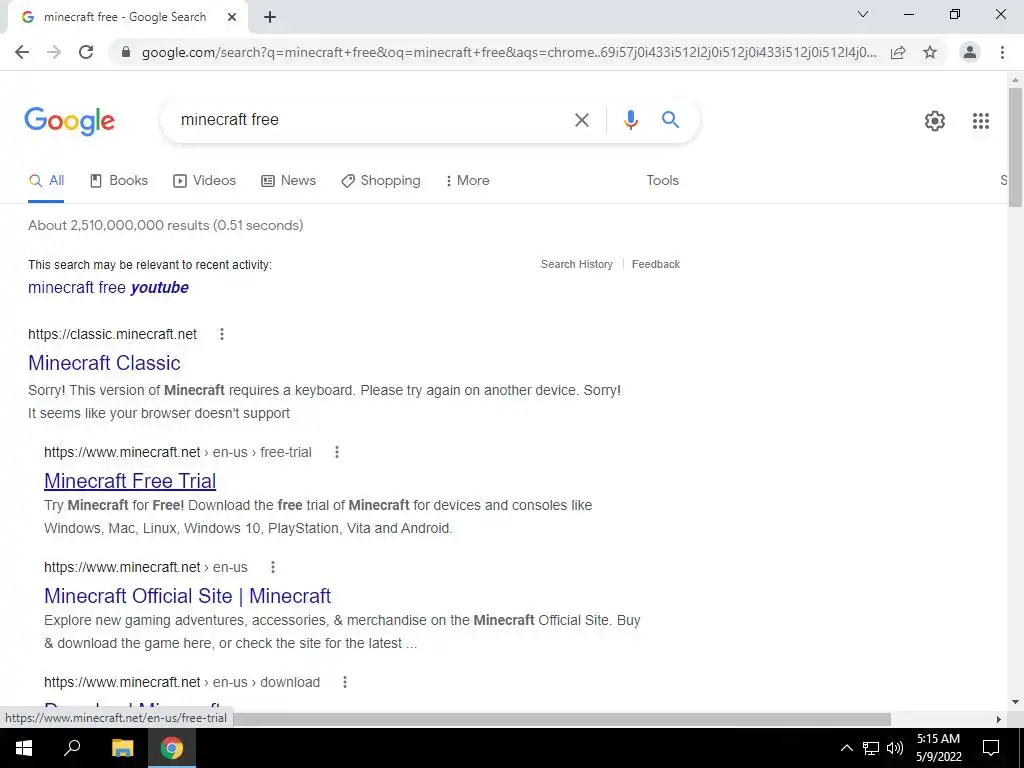1024x768 pixels.
Task: Switch to the Videos tab
Action: pos(204,181)
